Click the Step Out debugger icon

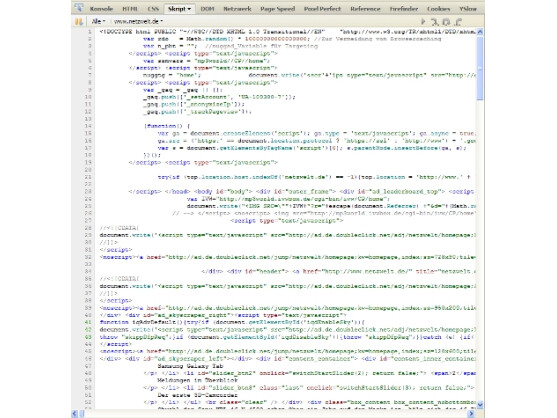coord(458,22)
